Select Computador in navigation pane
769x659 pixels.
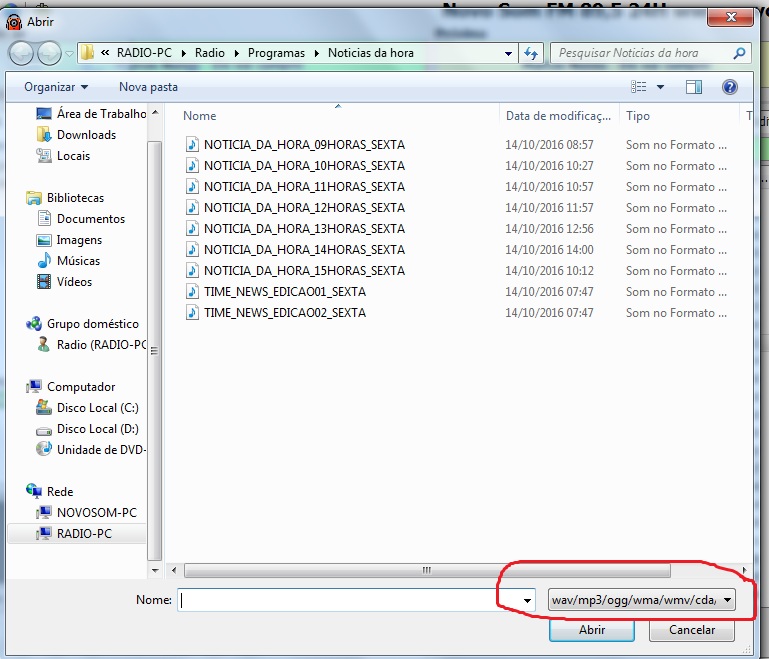71,387
